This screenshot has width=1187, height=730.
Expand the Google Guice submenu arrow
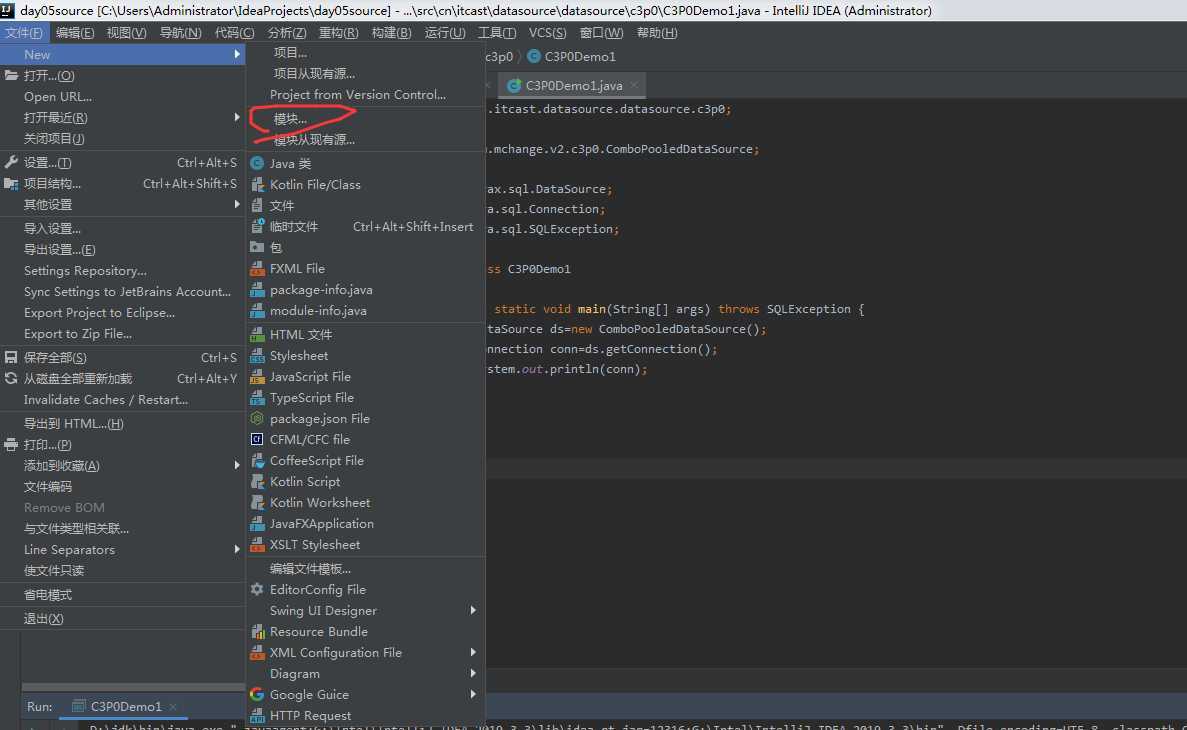pyautogui.click(x=473, y=694)
